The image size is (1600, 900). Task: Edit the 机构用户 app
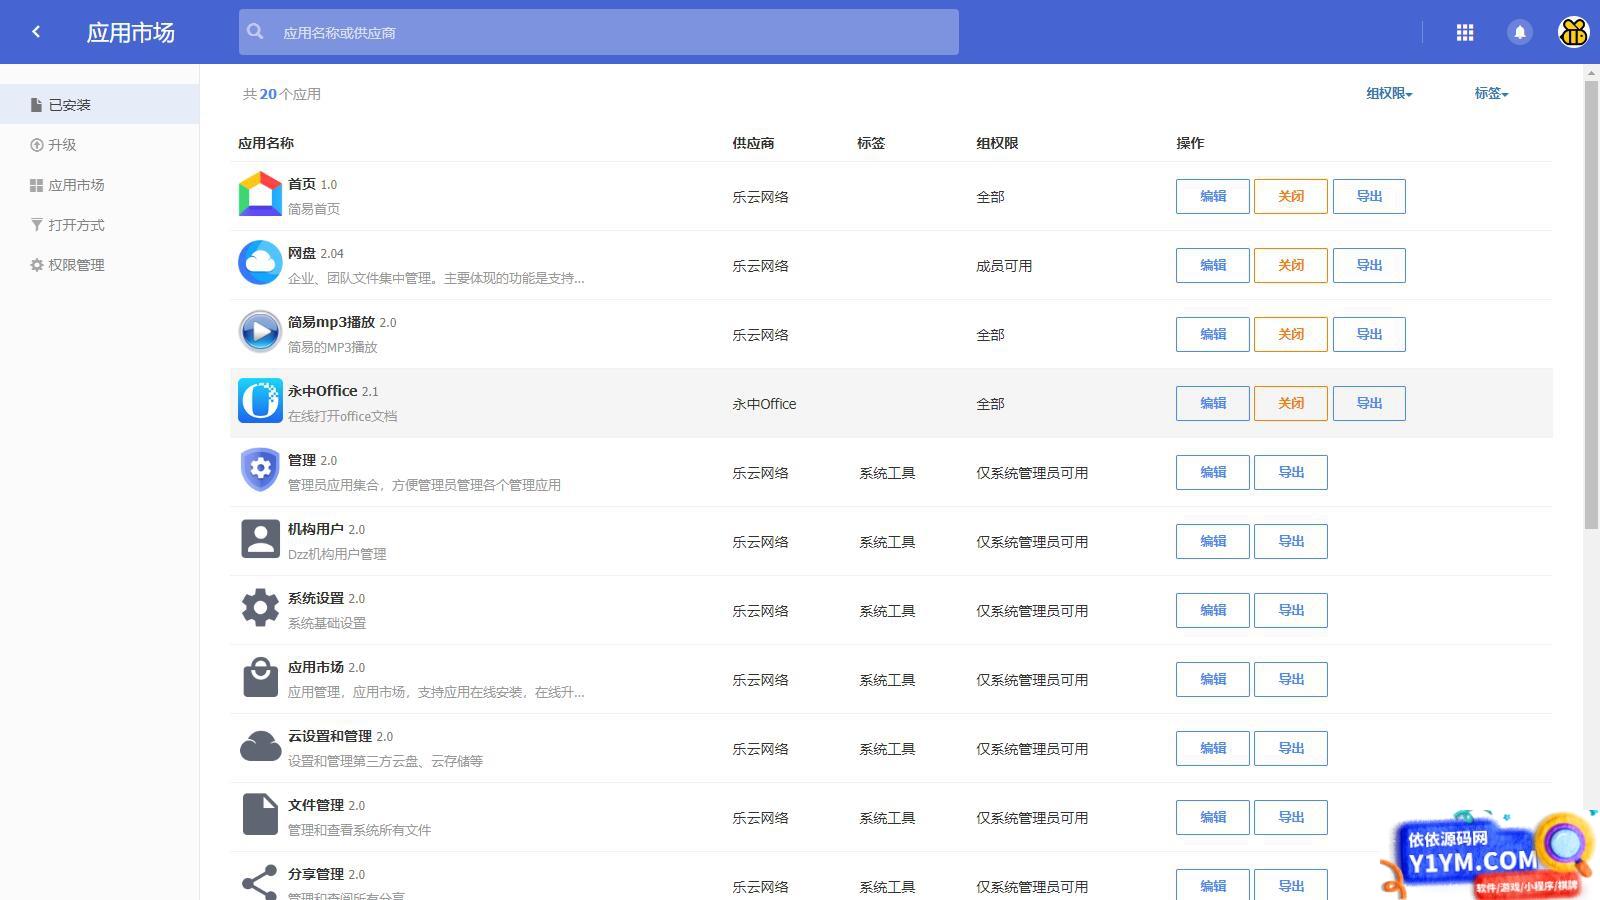(1213, 541)
